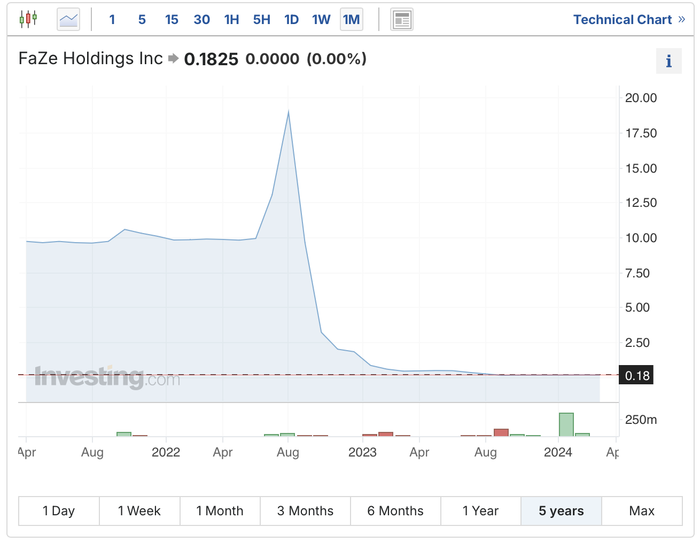
Task: Show the 1 Year range
Action: pos(480,511)
